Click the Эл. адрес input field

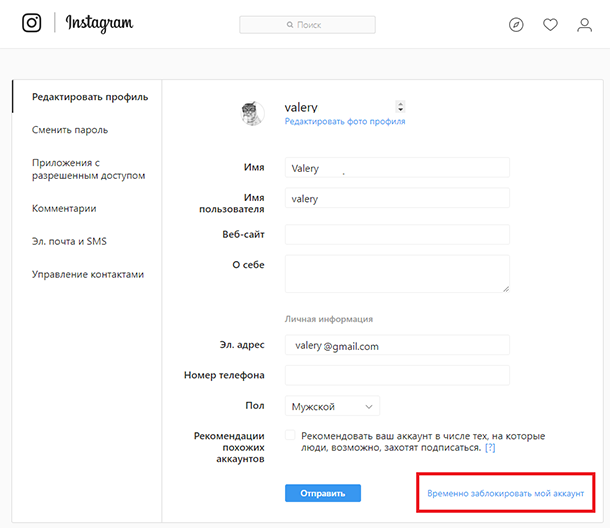397,345
